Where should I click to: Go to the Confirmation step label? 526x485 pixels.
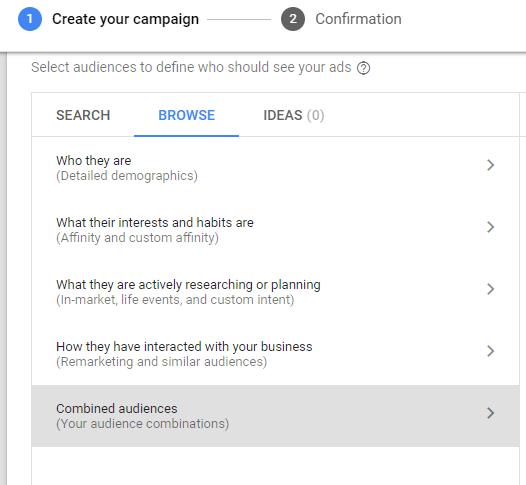[358, 19]
